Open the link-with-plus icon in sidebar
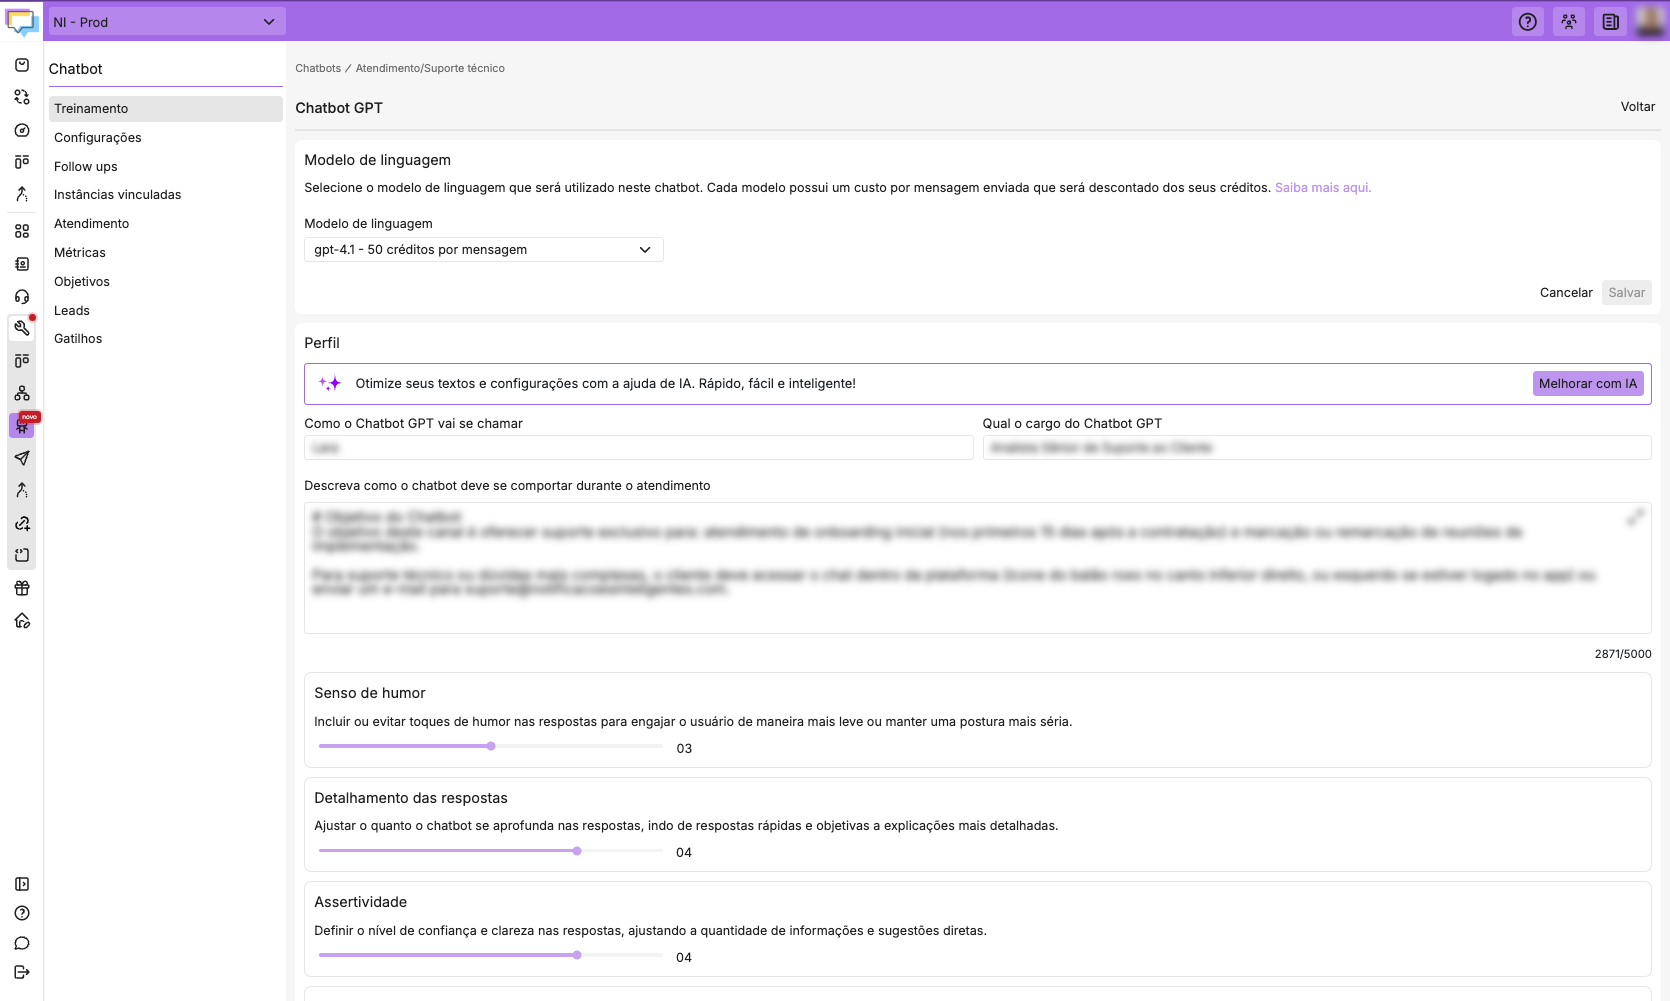Viewport: 1670px width, 1001px height. coord(22,523)
